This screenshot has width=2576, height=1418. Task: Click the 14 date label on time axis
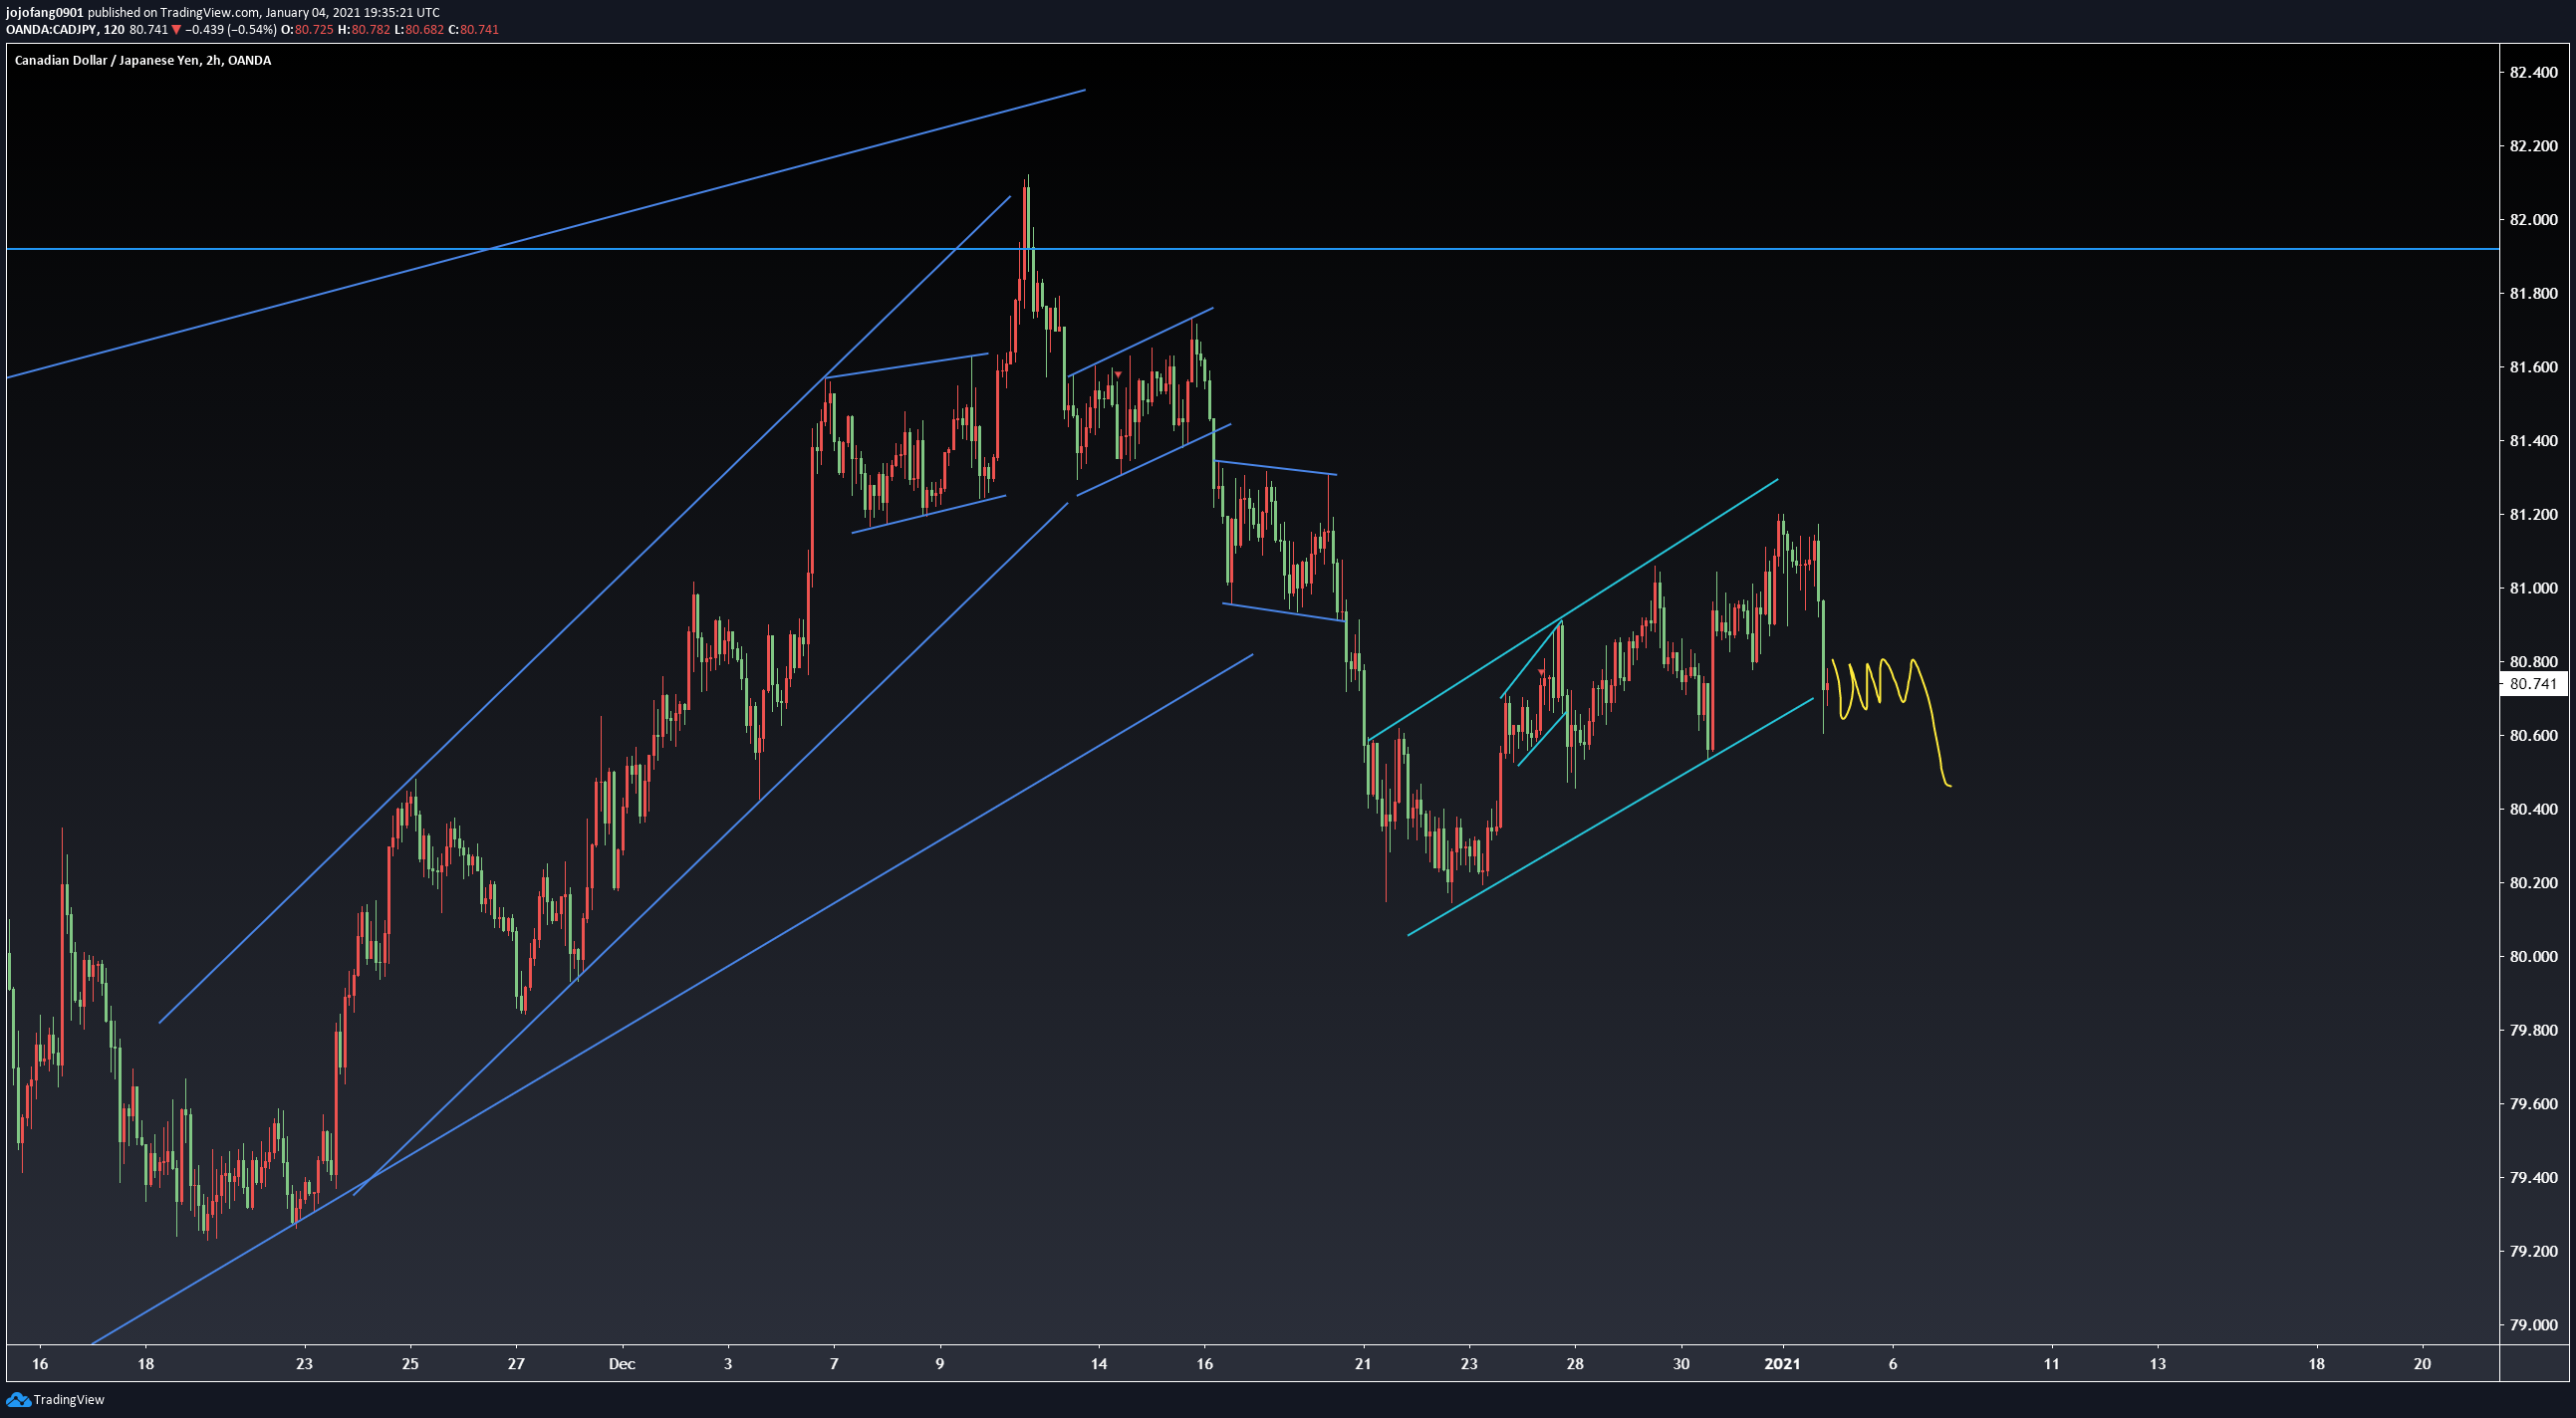point(1099,1364)
